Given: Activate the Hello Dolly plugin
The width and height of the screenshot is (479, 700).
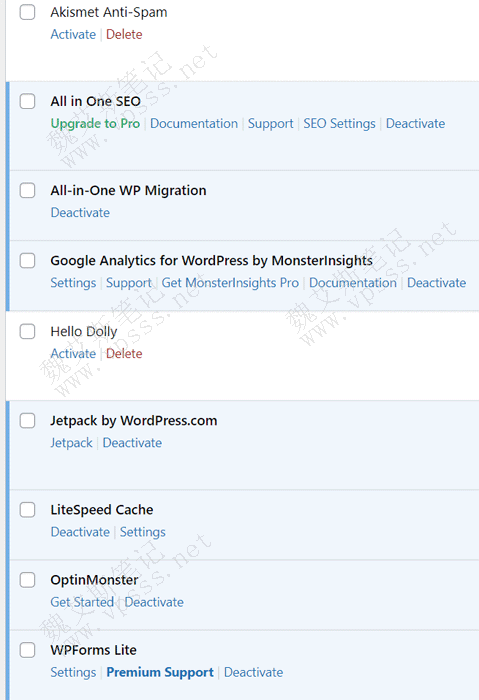Looking at the screenshot, I should click(73, 354).
